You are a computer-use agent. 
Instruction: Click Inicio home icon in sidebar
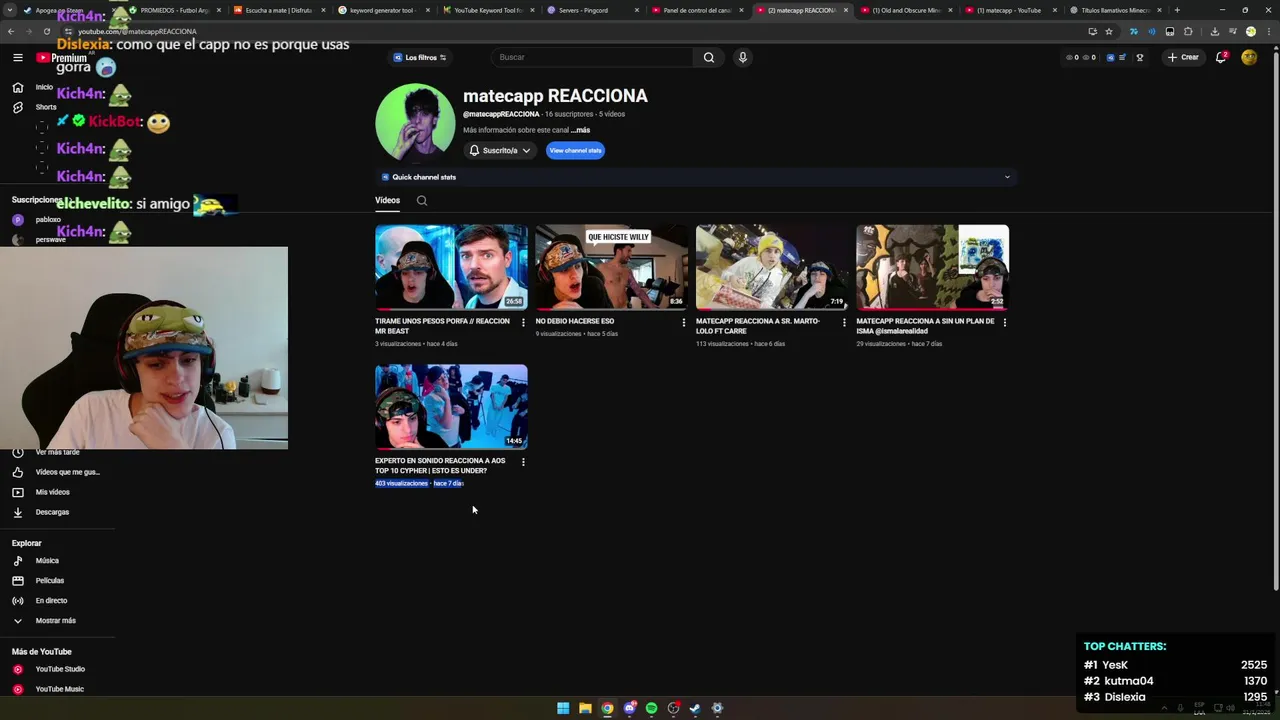click(x=18, y=87)
